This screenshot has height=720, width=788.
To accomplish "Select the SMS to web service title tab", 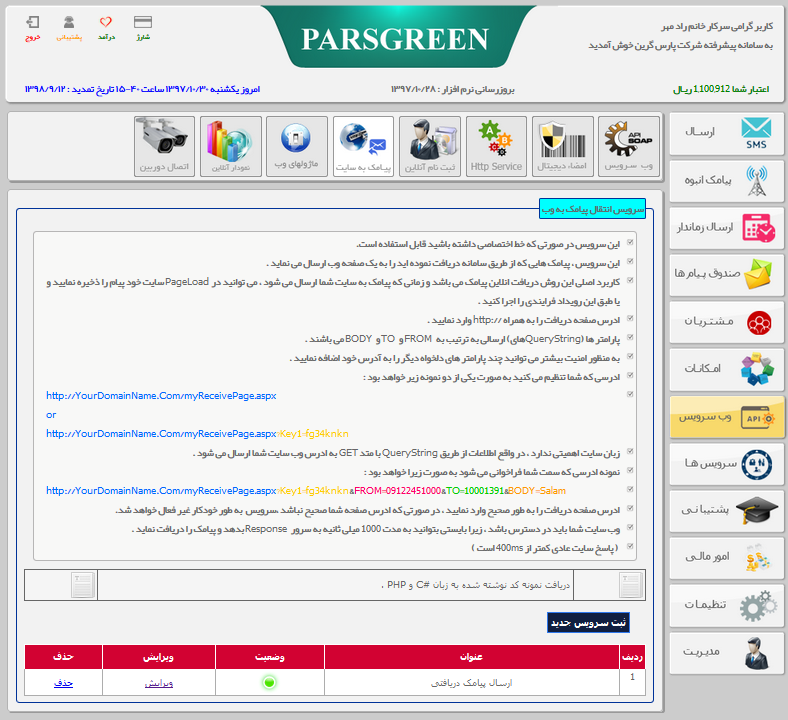I will click(593, 209).
